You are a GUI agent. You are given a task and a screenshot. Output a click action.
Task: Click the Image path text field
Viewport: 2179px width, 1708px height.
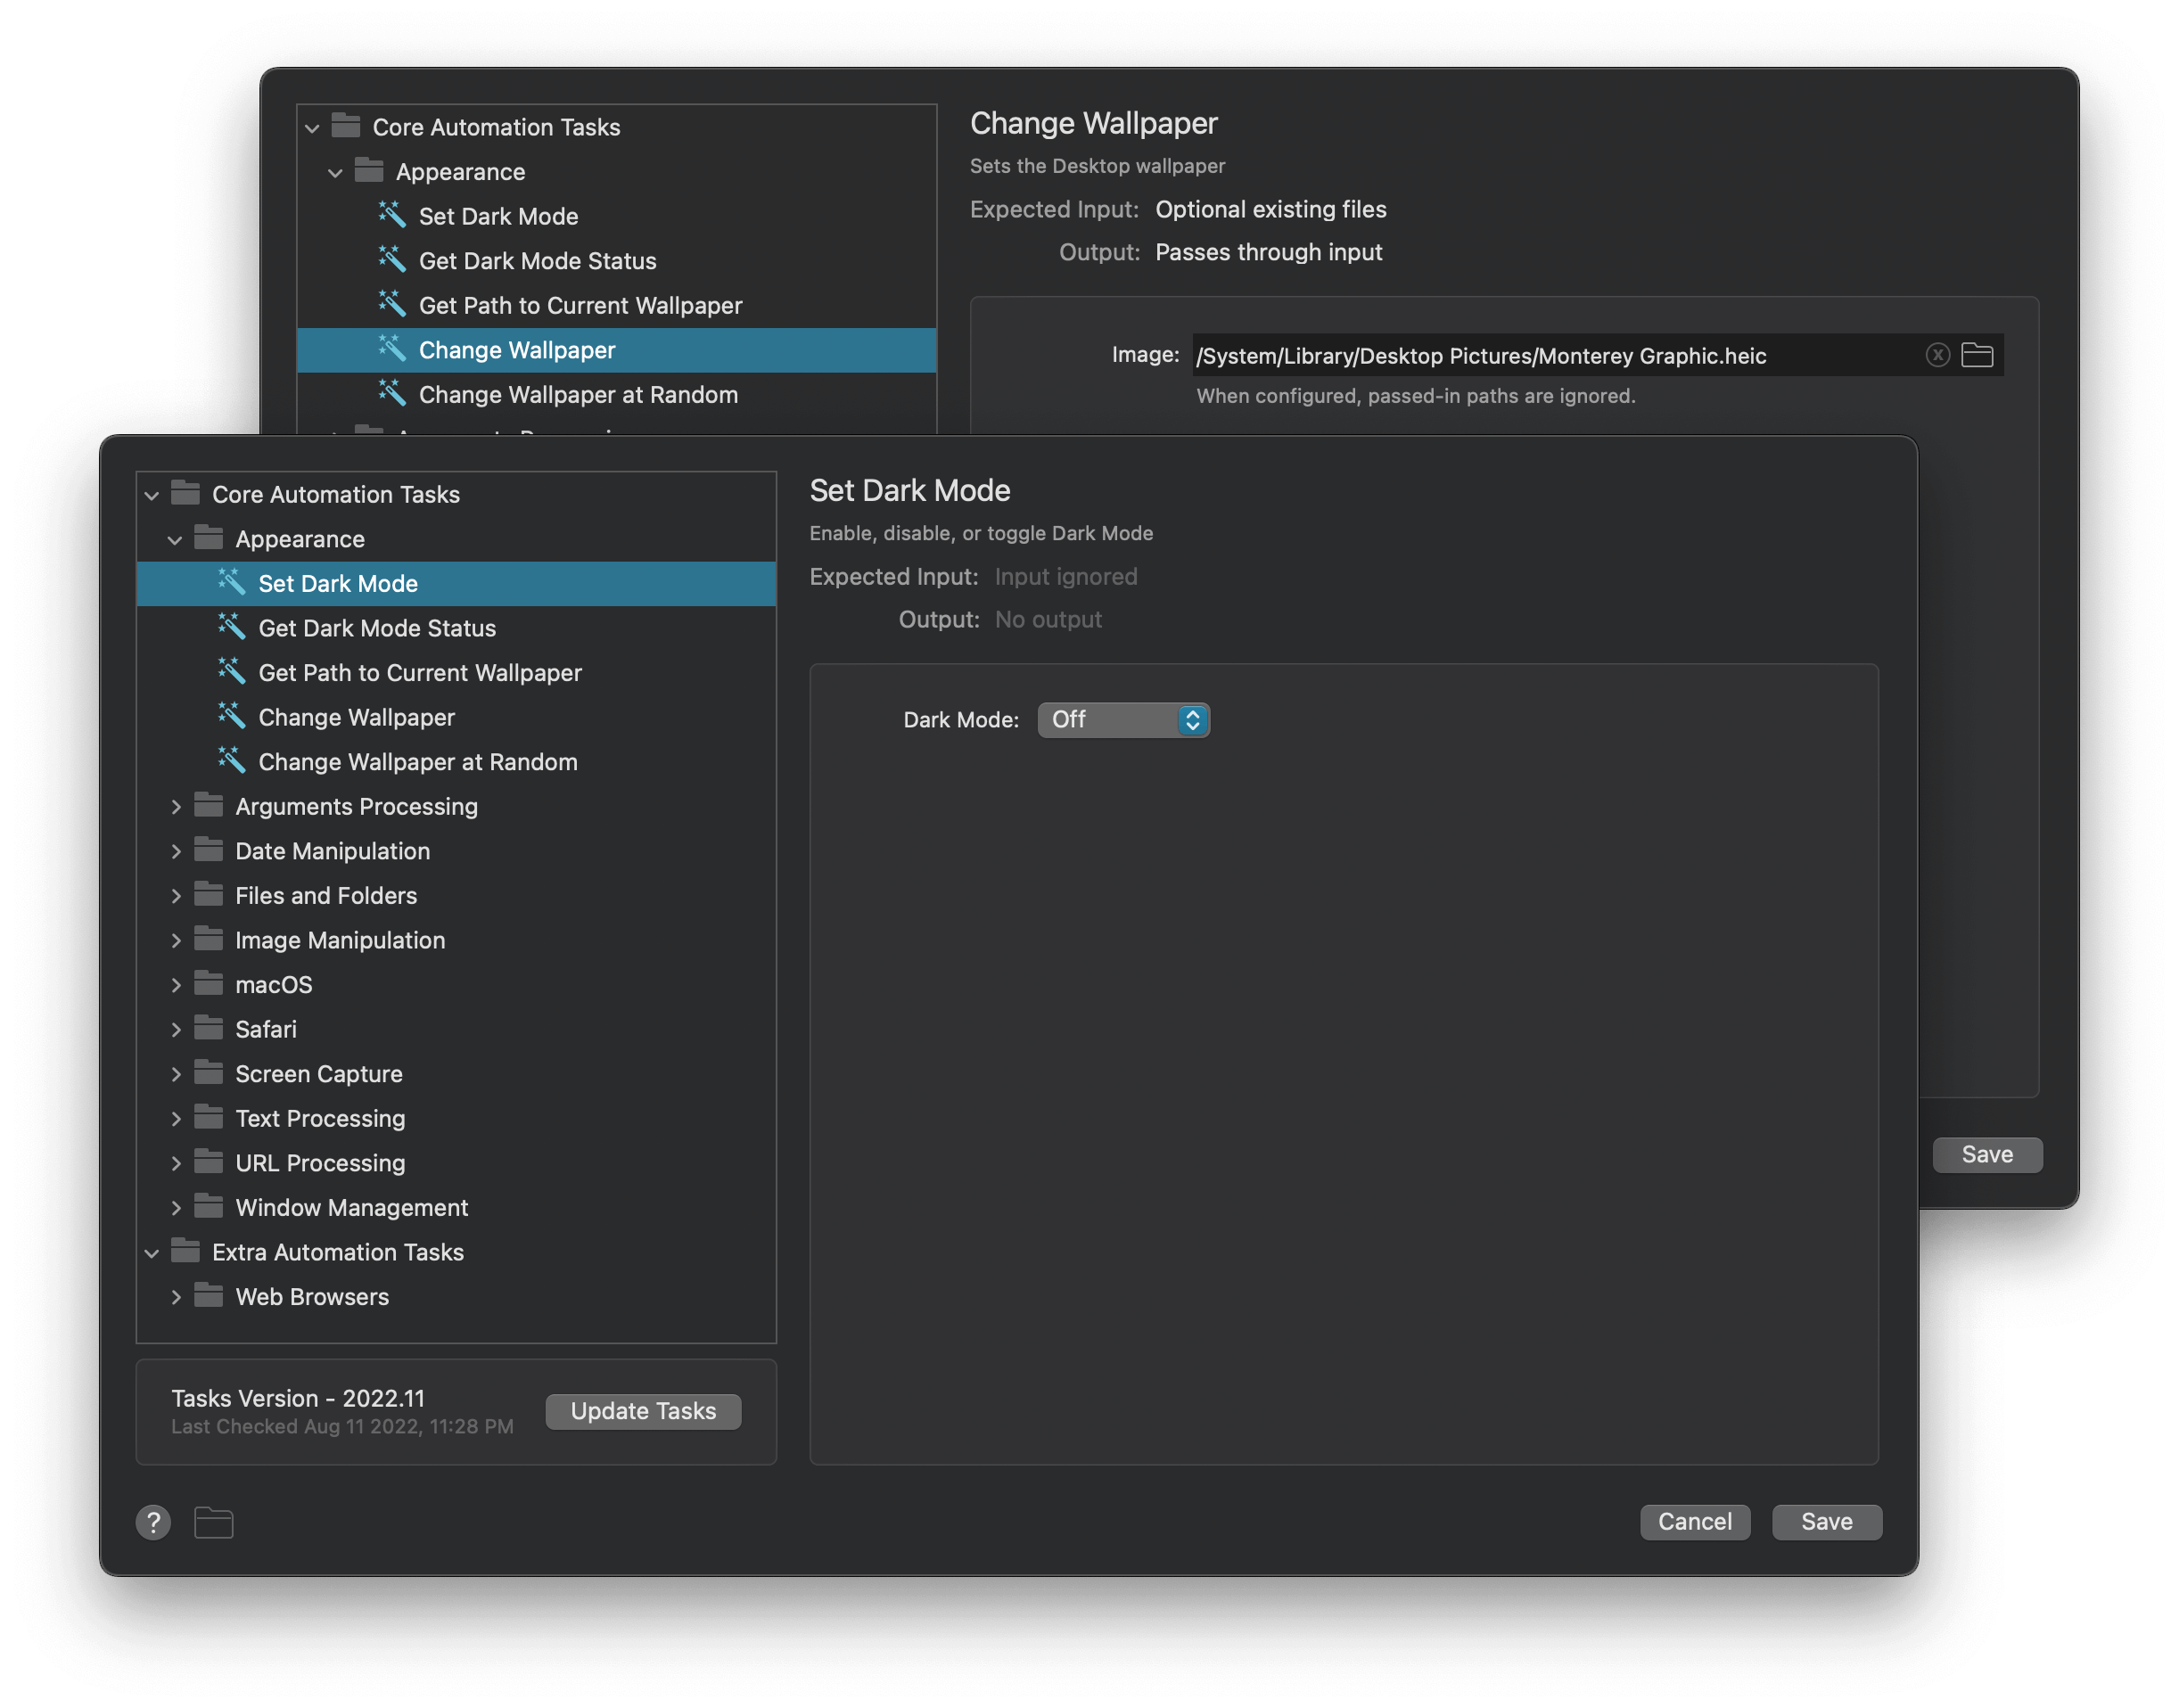click(x=1550, y=356)
